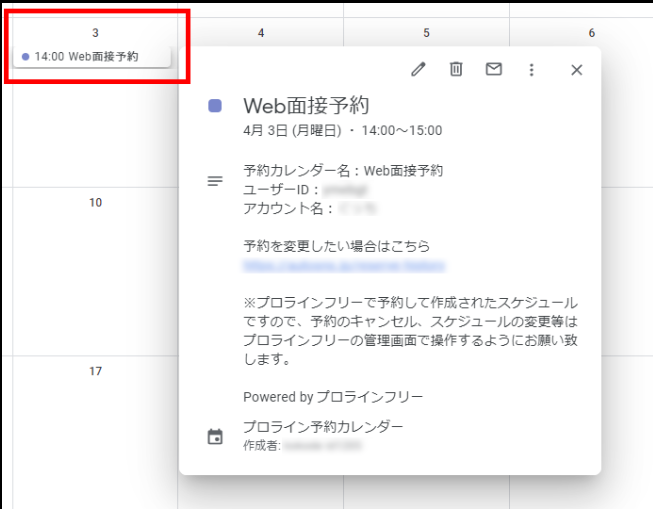
Task: Click the text 予約を変更したい場合はこちら
Action: point(336,246)
